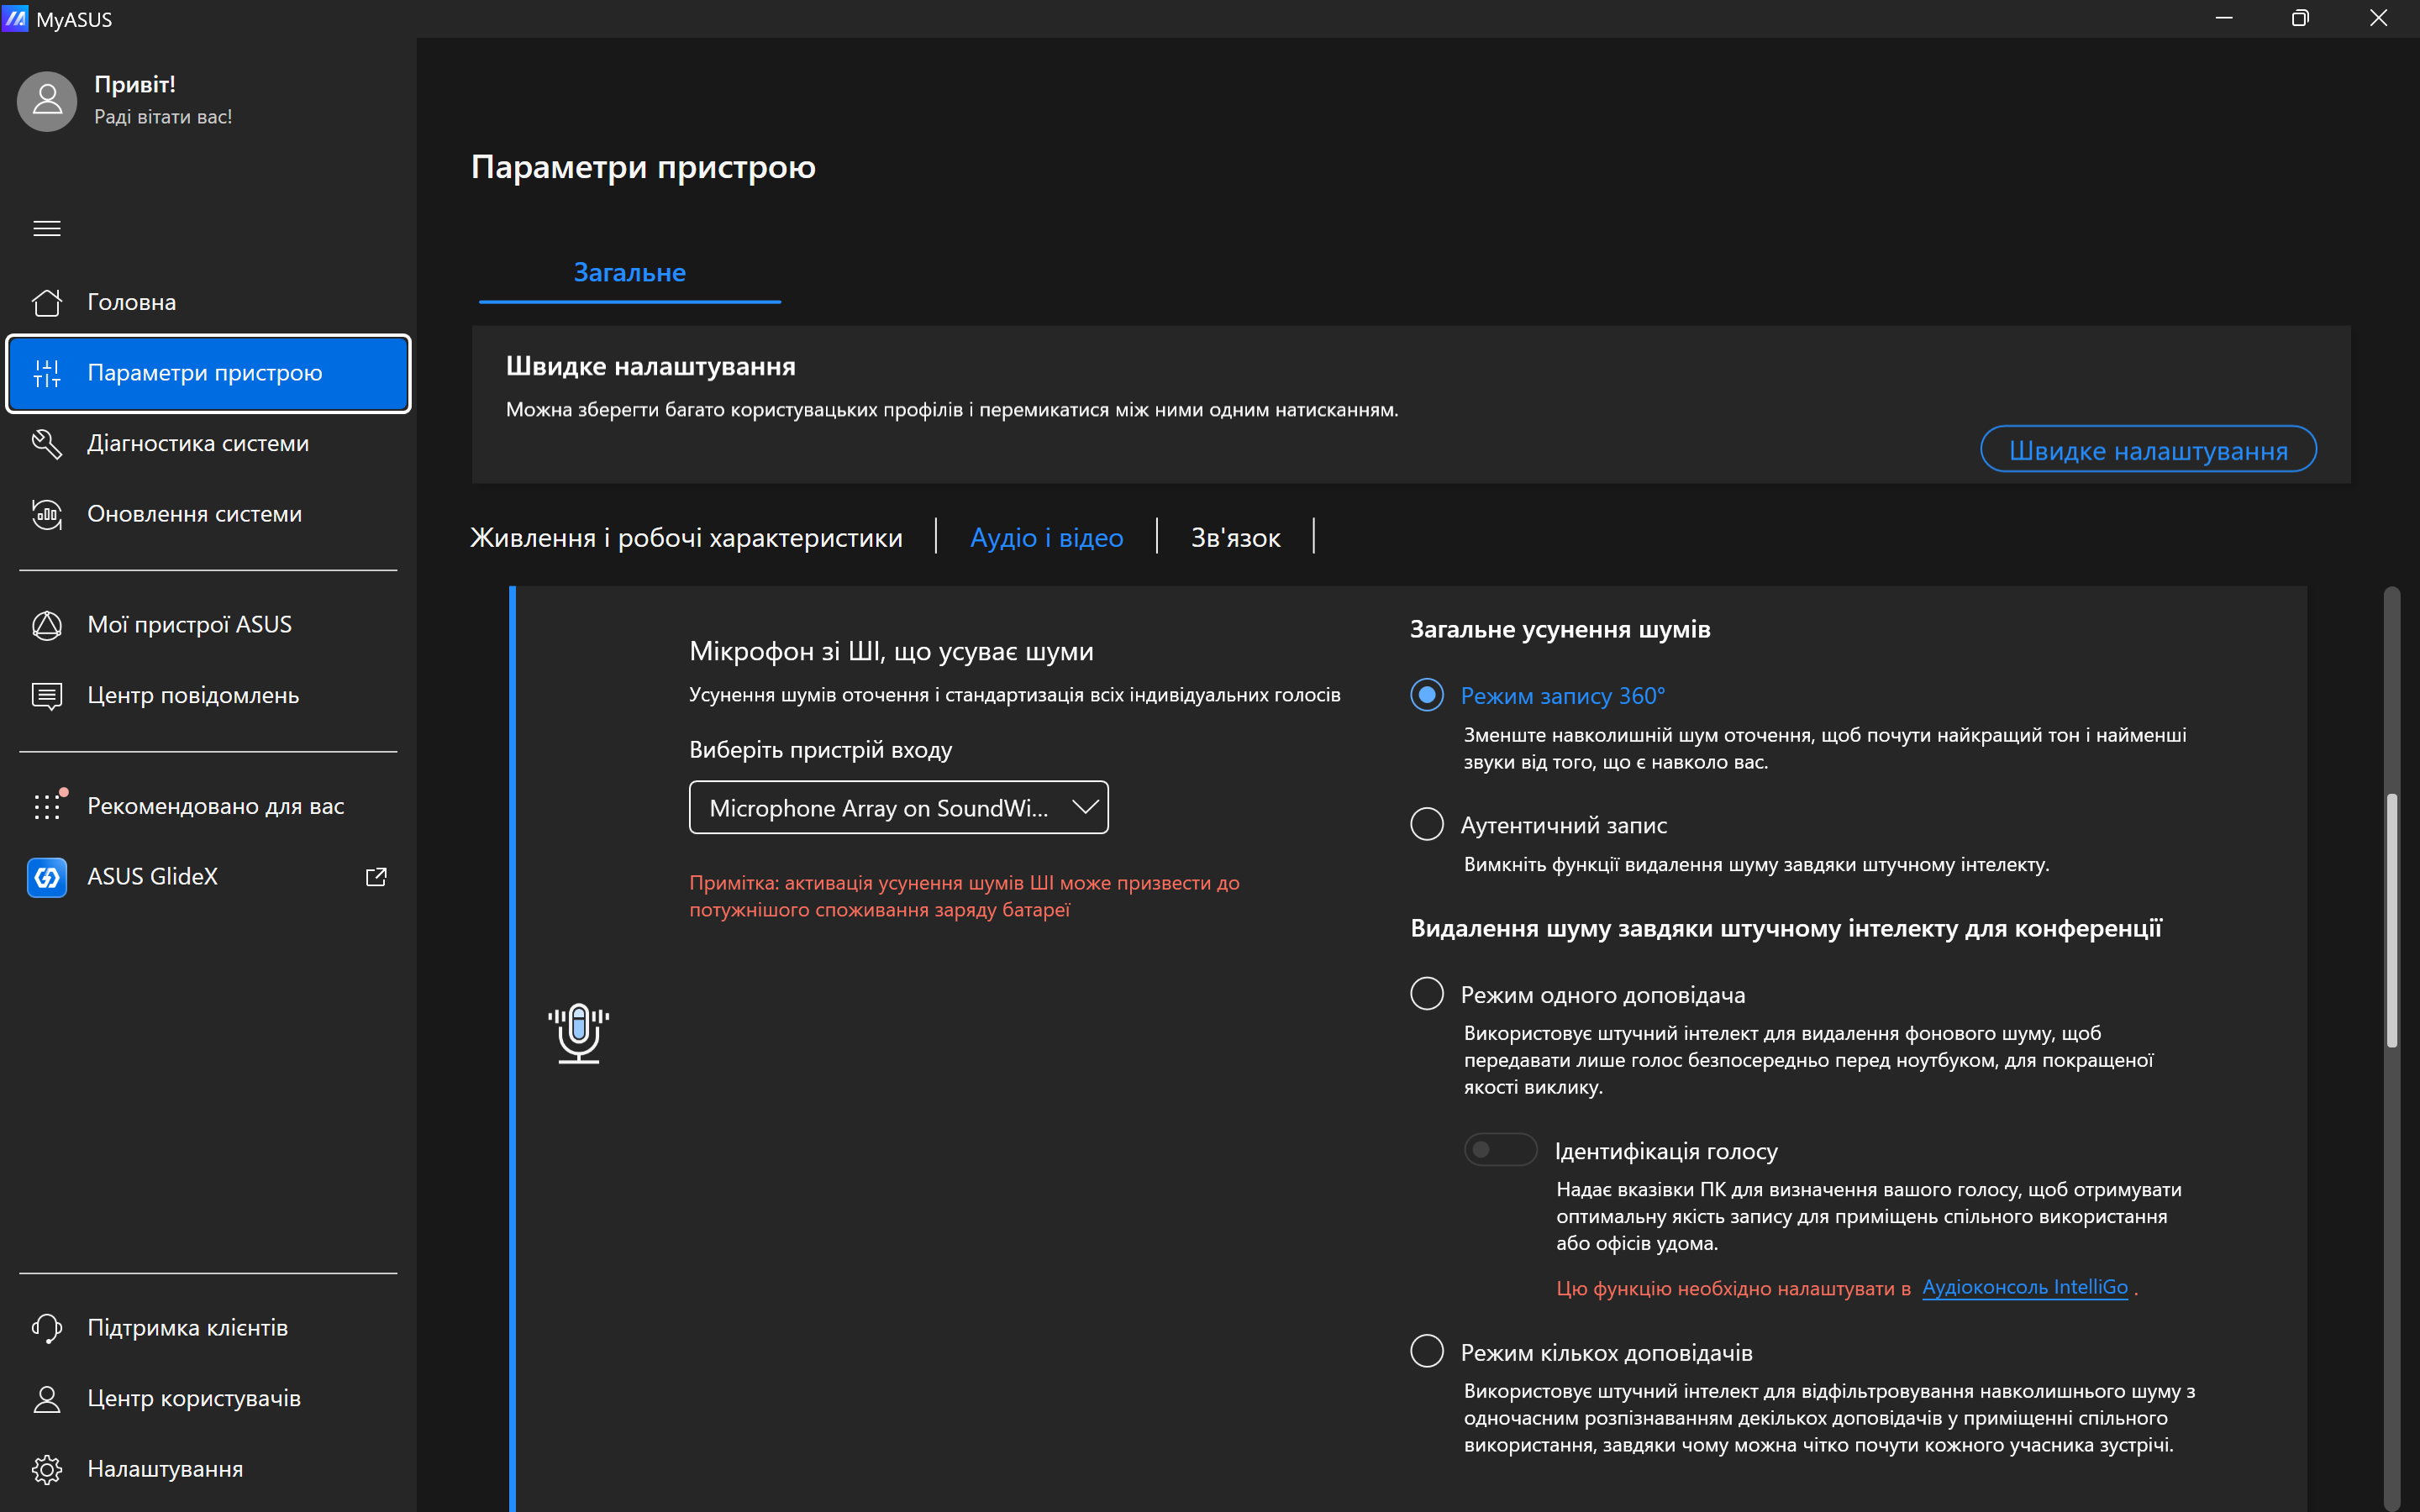Click Центр користувачів label in sidebar
The image size is (2420, 1512).
click(x=194, y=1398)
